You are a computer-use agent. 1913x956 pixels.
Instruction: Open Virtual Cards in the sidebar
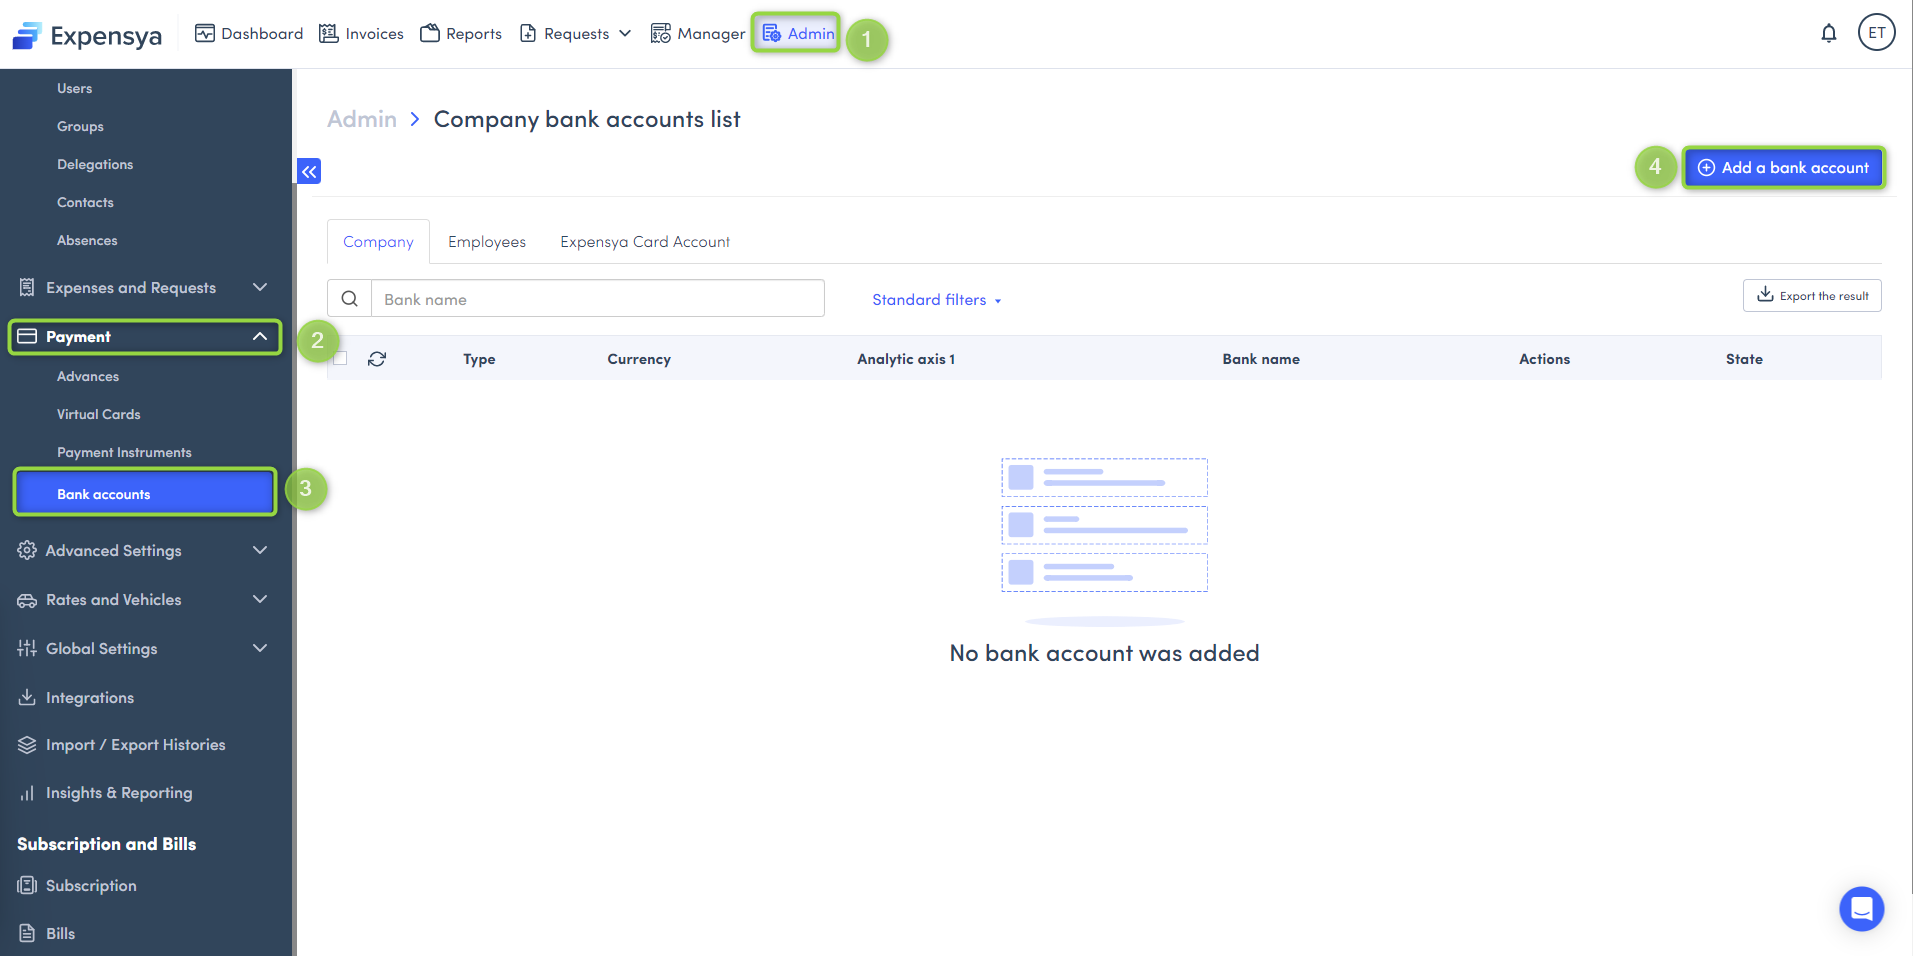pos(98,414)
